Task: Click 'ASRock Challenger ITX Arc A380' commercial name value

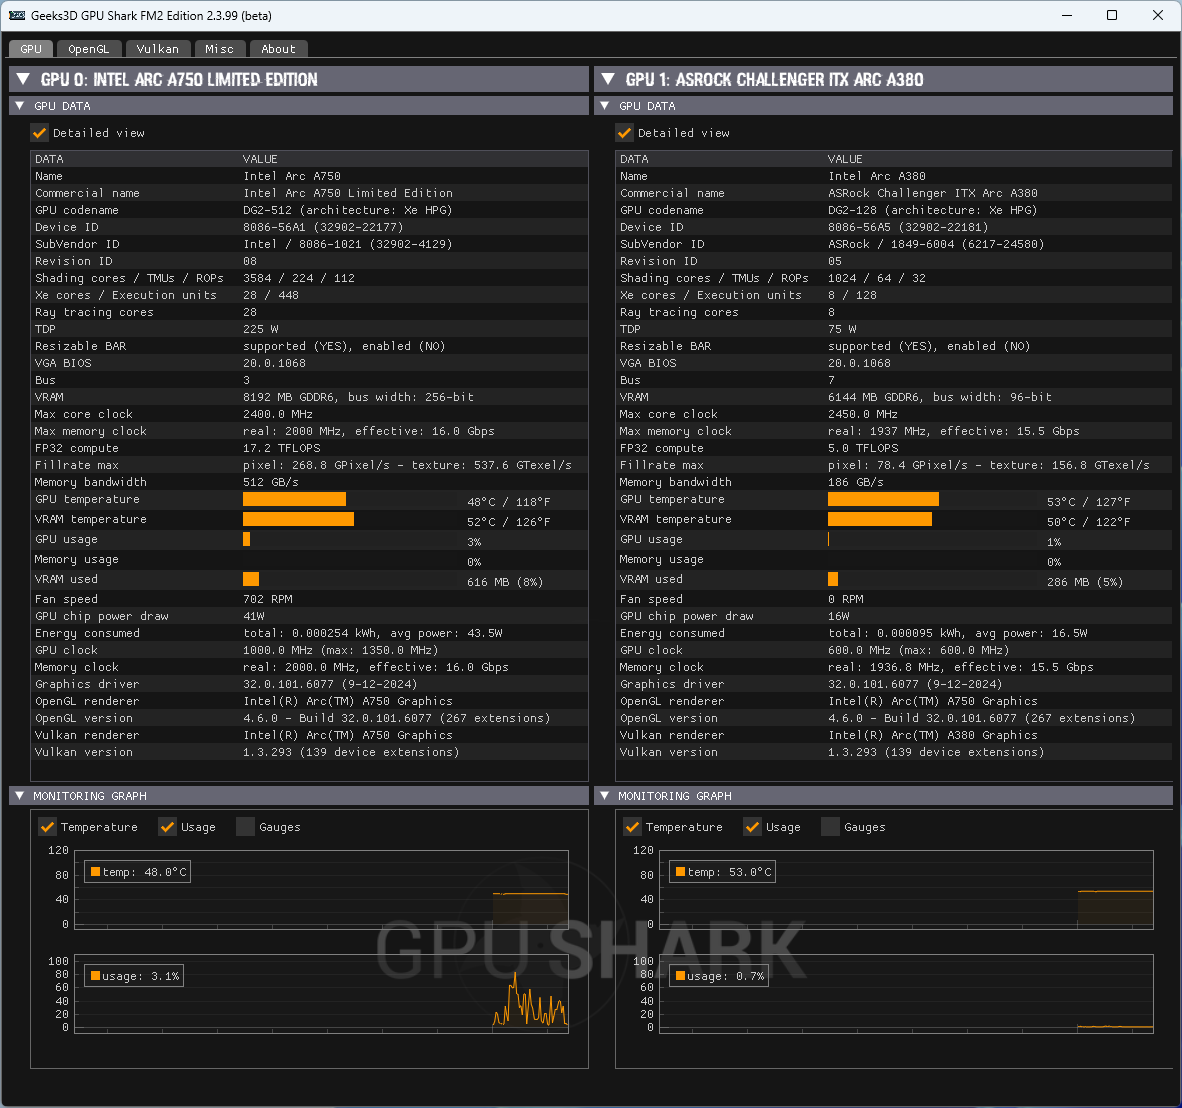Action: point(932,193)
